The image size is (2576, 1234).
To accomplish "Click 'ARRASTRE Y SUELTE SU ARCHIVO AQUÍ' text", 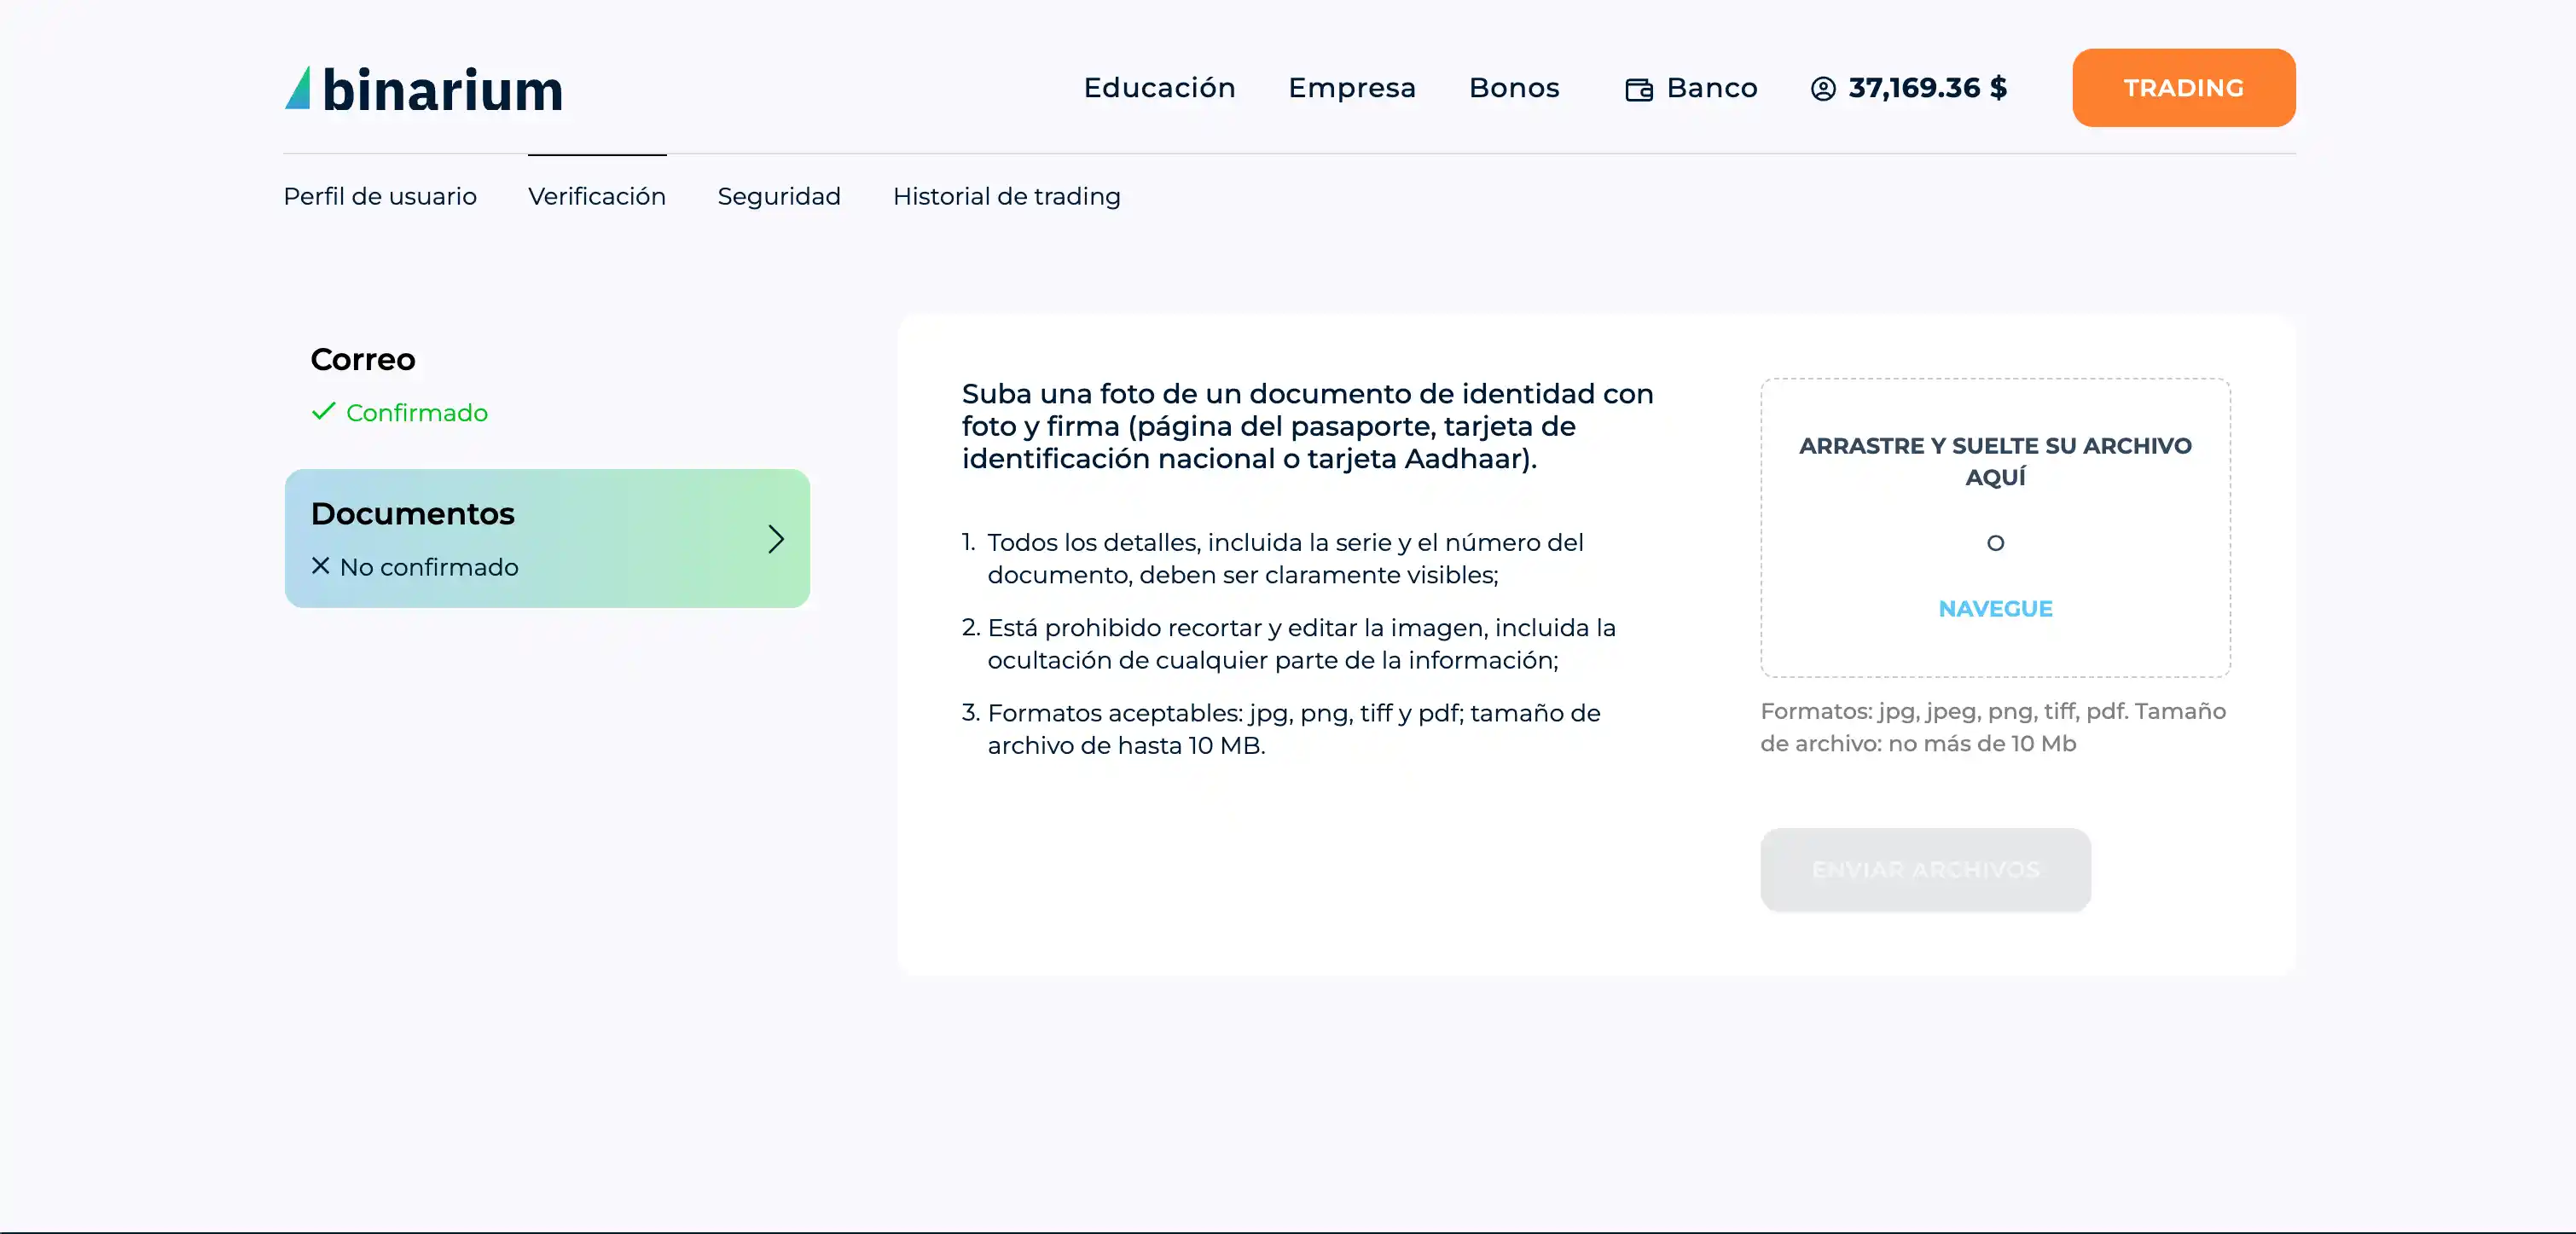I will 1995,461.
